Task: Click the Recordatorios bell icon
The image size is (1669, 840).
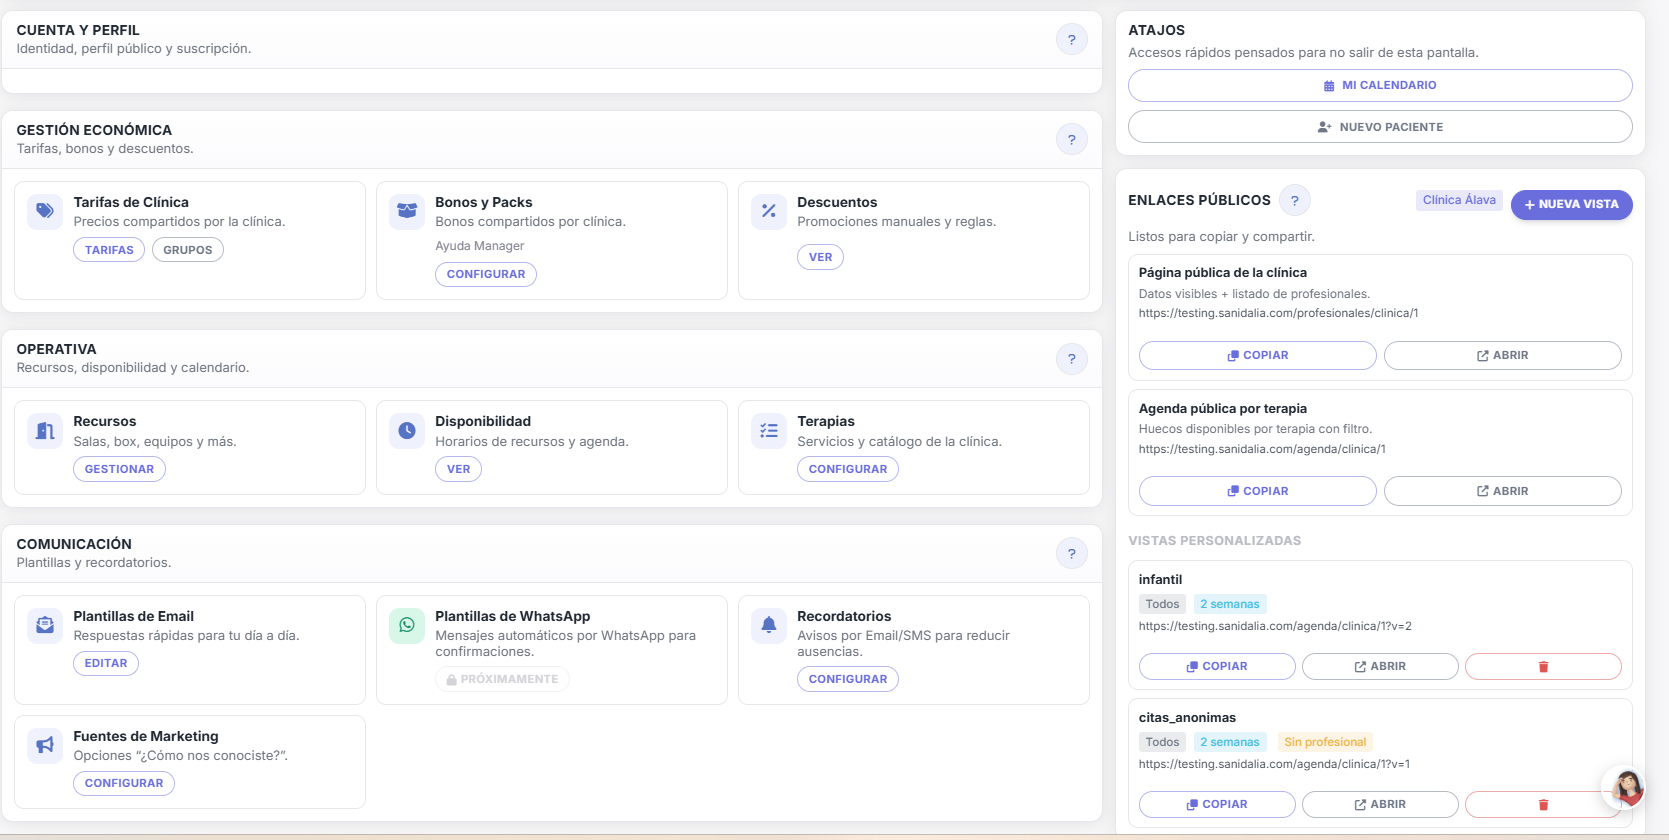Action: 769,625
